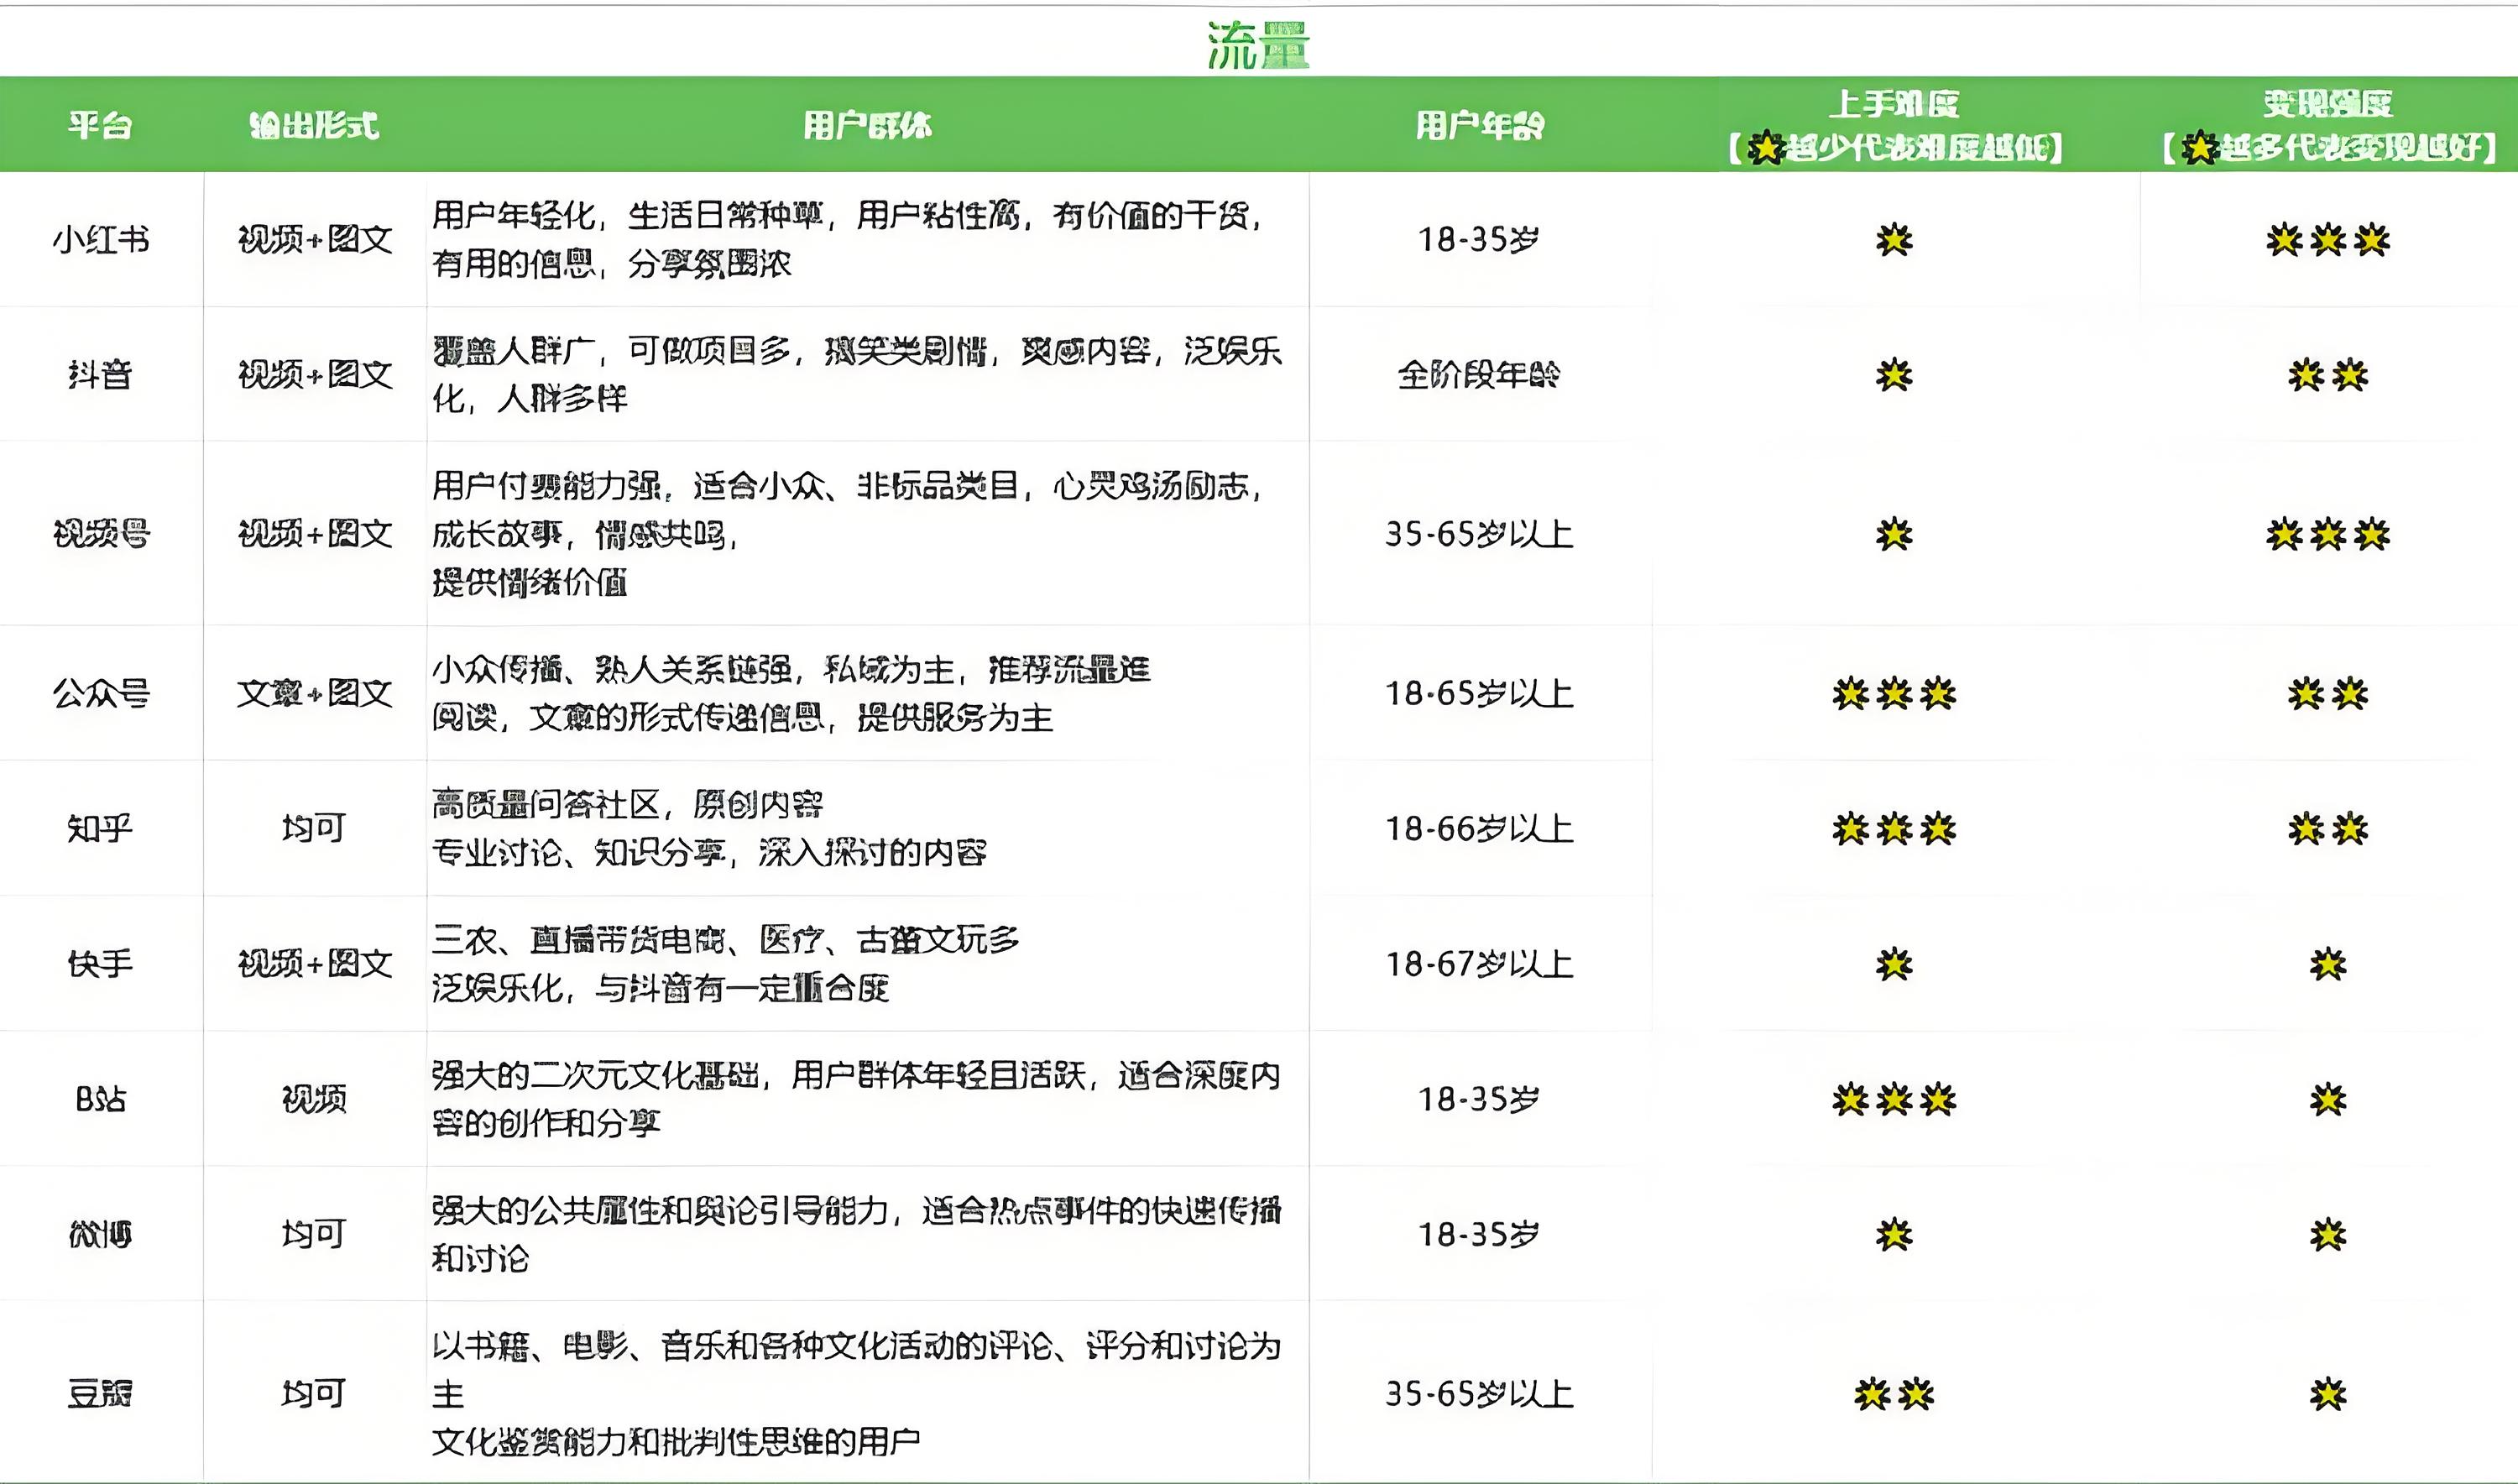This screenshot has width=2518, height=1484.
Task: Select the 强大的公共属性 description for 微博
Action: [x=857, y=1234]
